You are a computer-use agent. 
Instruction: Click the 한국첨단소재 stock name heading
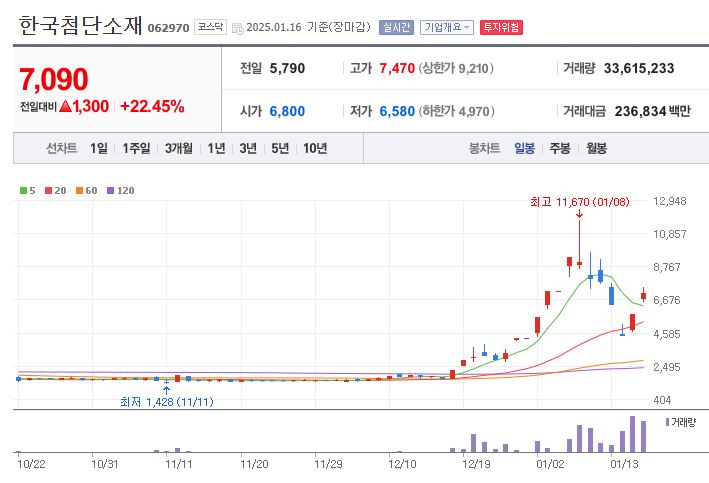(81, 26)
